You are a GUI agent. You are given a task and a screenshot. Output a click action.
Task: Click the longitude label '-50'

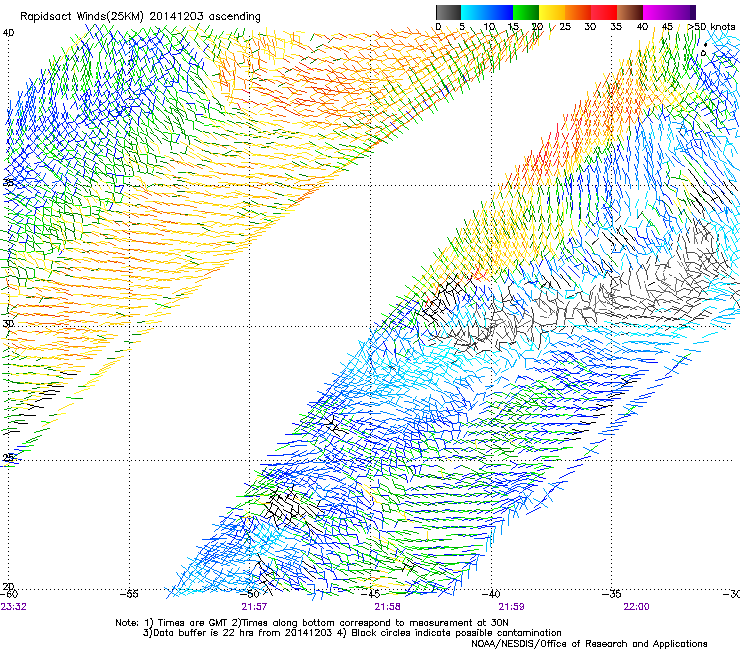click(251, 594)
